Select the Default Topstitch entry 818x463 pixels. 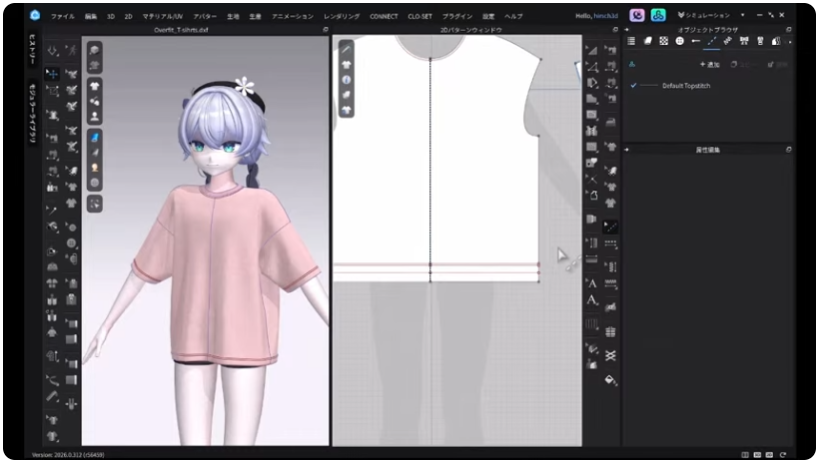(x=686, y=86)
